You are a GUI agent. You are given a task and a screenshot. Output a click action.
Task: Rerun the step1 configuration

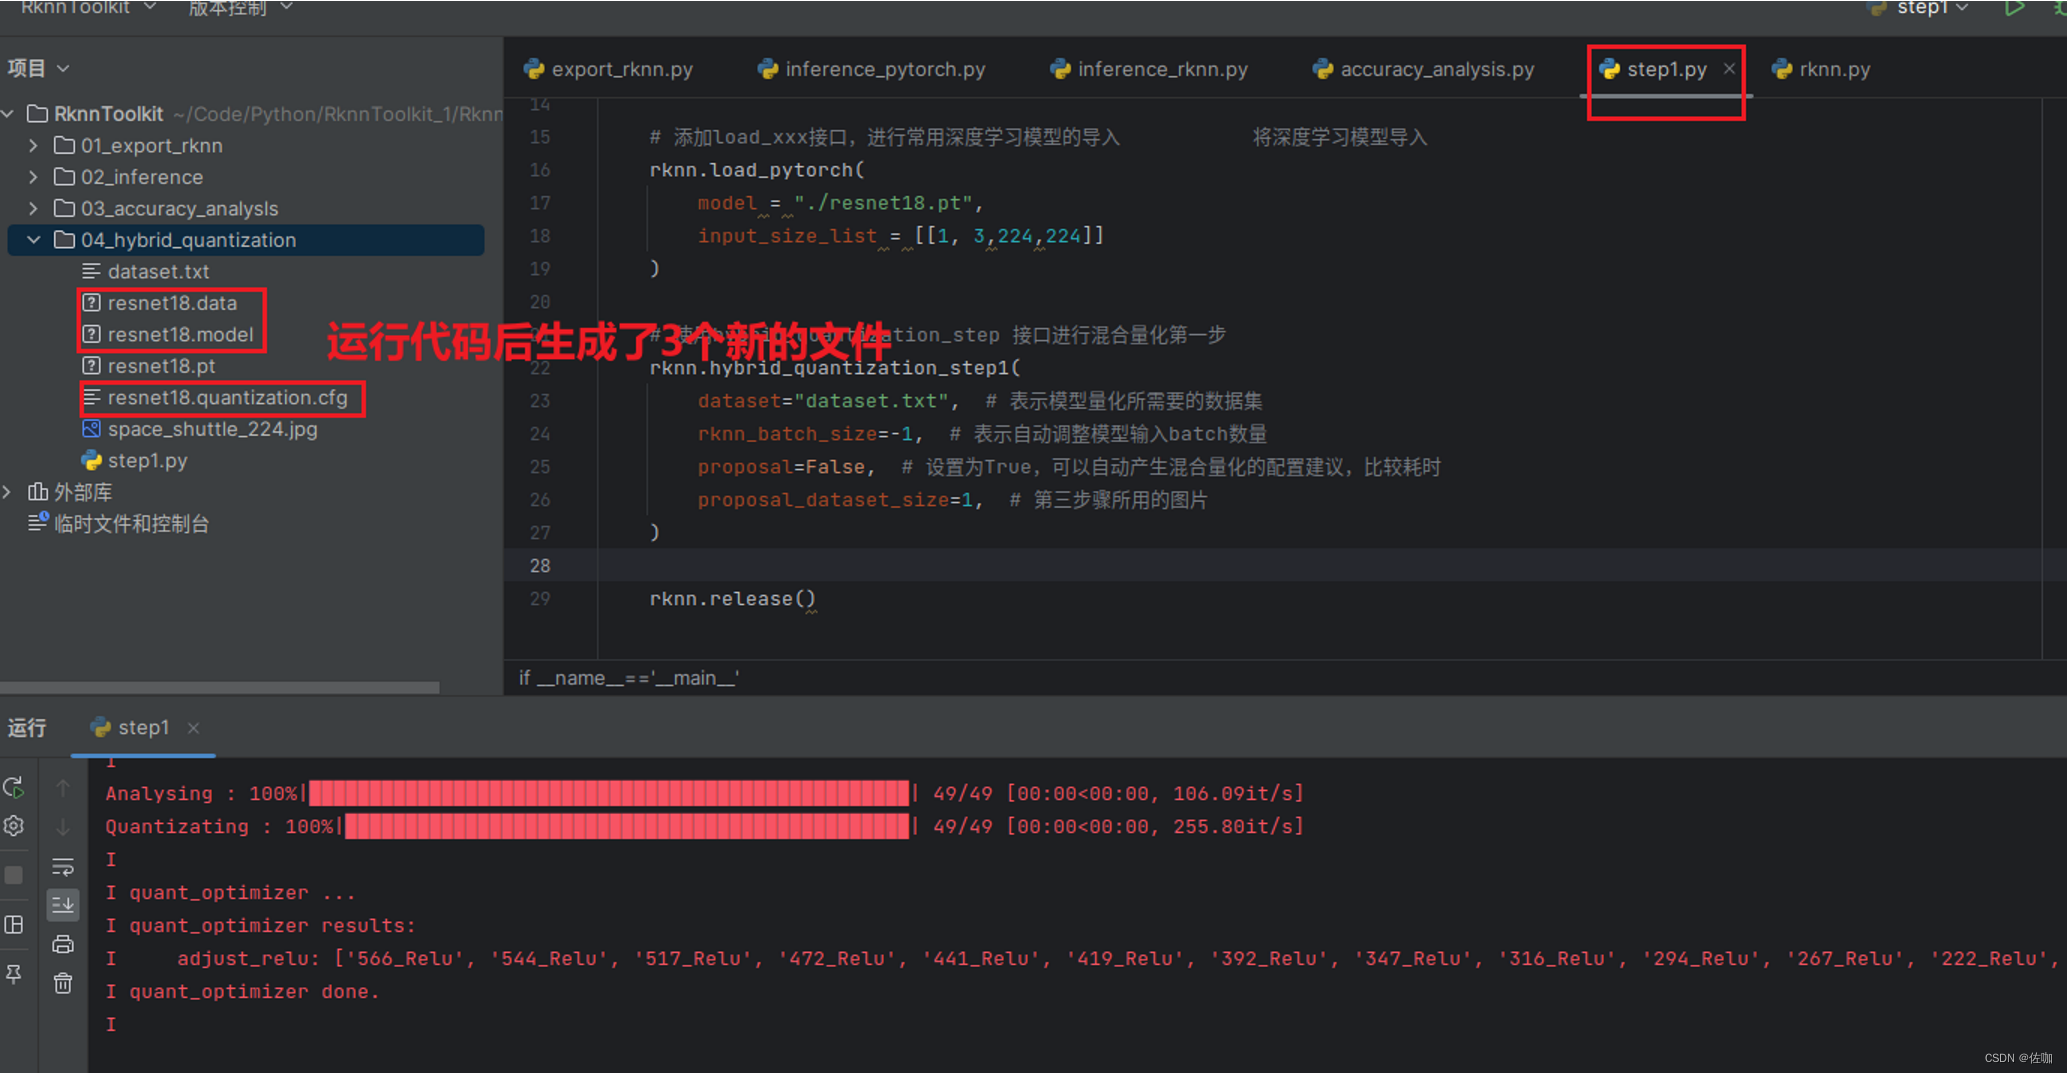pyautogui.click(x=14, y=787)
